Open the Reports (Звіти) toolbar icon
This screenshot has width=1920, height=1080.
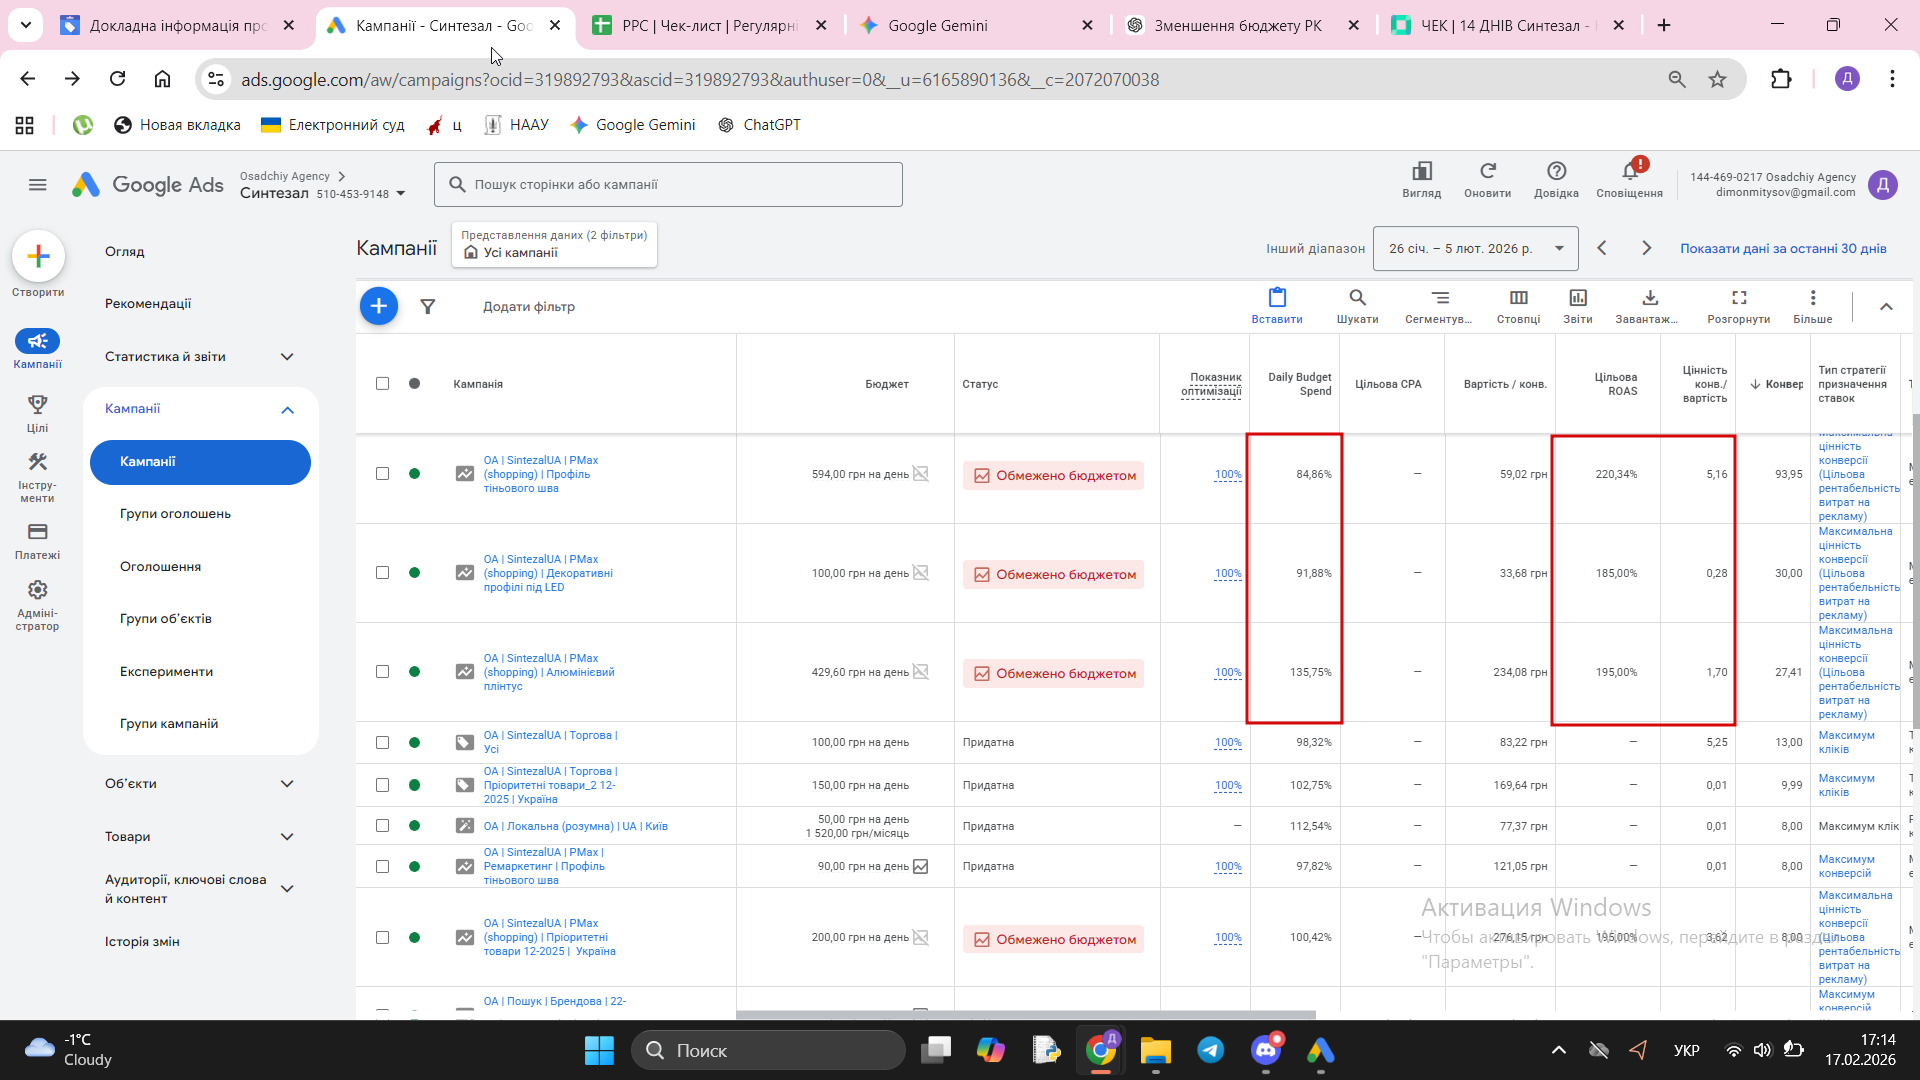point(1577,299)
